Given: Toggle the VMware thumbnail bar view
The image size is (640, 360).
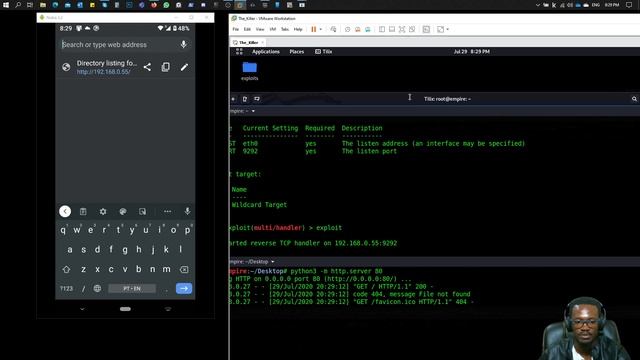Looking at the screenshot, I should pyautogui.click(x=392, y=29).
